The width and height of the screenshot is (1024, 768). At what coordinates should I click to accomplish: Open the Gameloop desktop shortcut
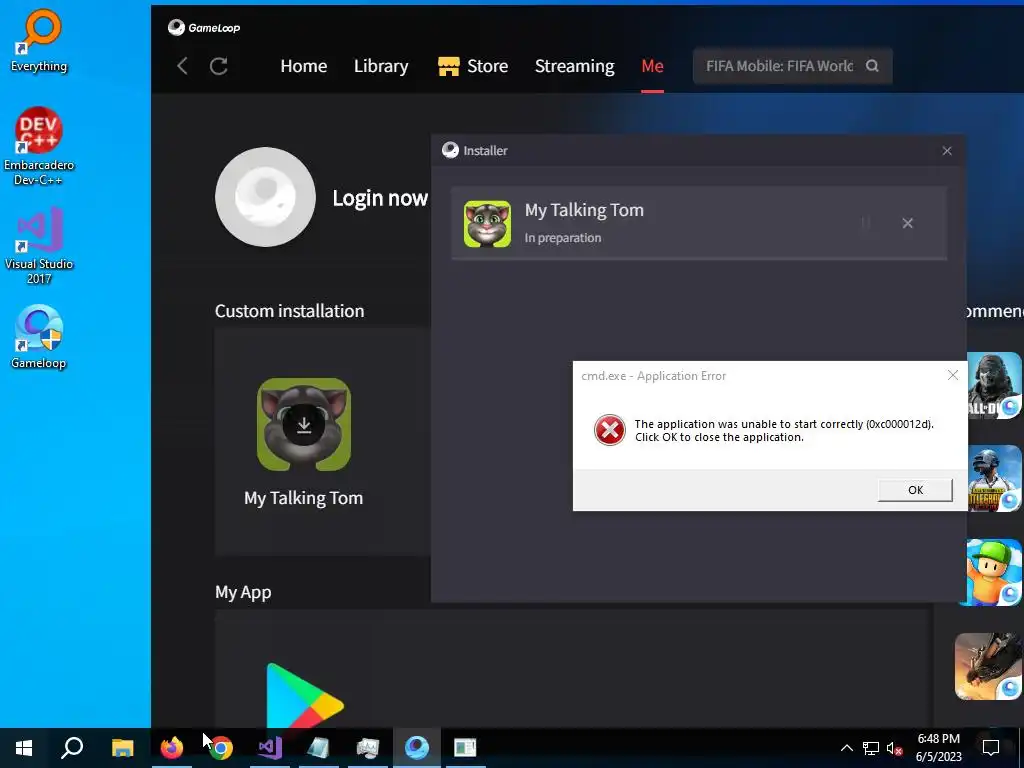(39, 337)
